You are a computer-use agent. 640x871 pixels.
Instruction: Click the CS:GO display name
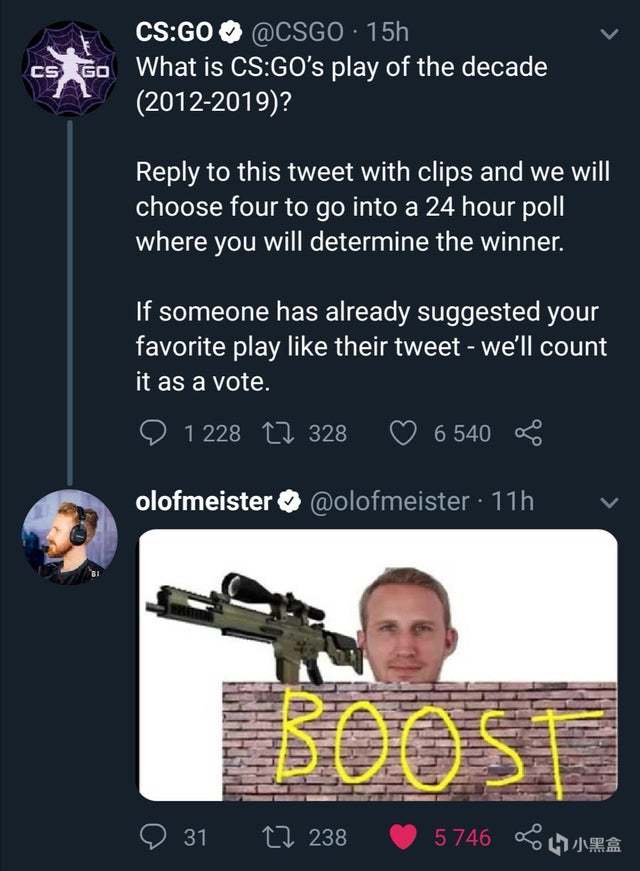pyautogui.click(x=175, y=32)
